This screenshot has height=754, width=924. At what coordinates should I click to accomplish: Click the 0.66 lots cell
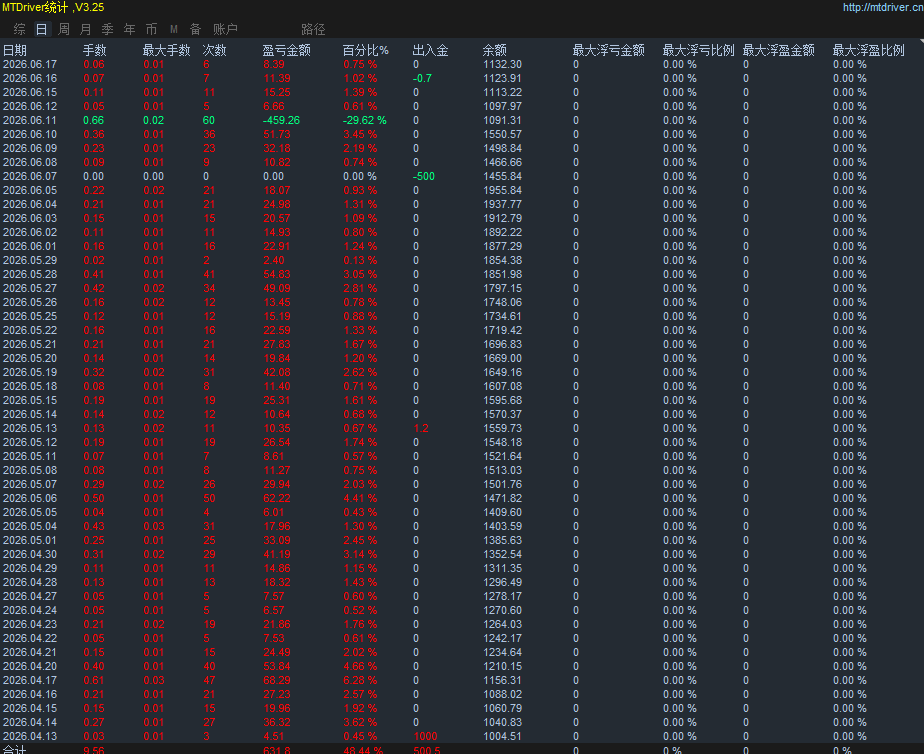point(94,120)
